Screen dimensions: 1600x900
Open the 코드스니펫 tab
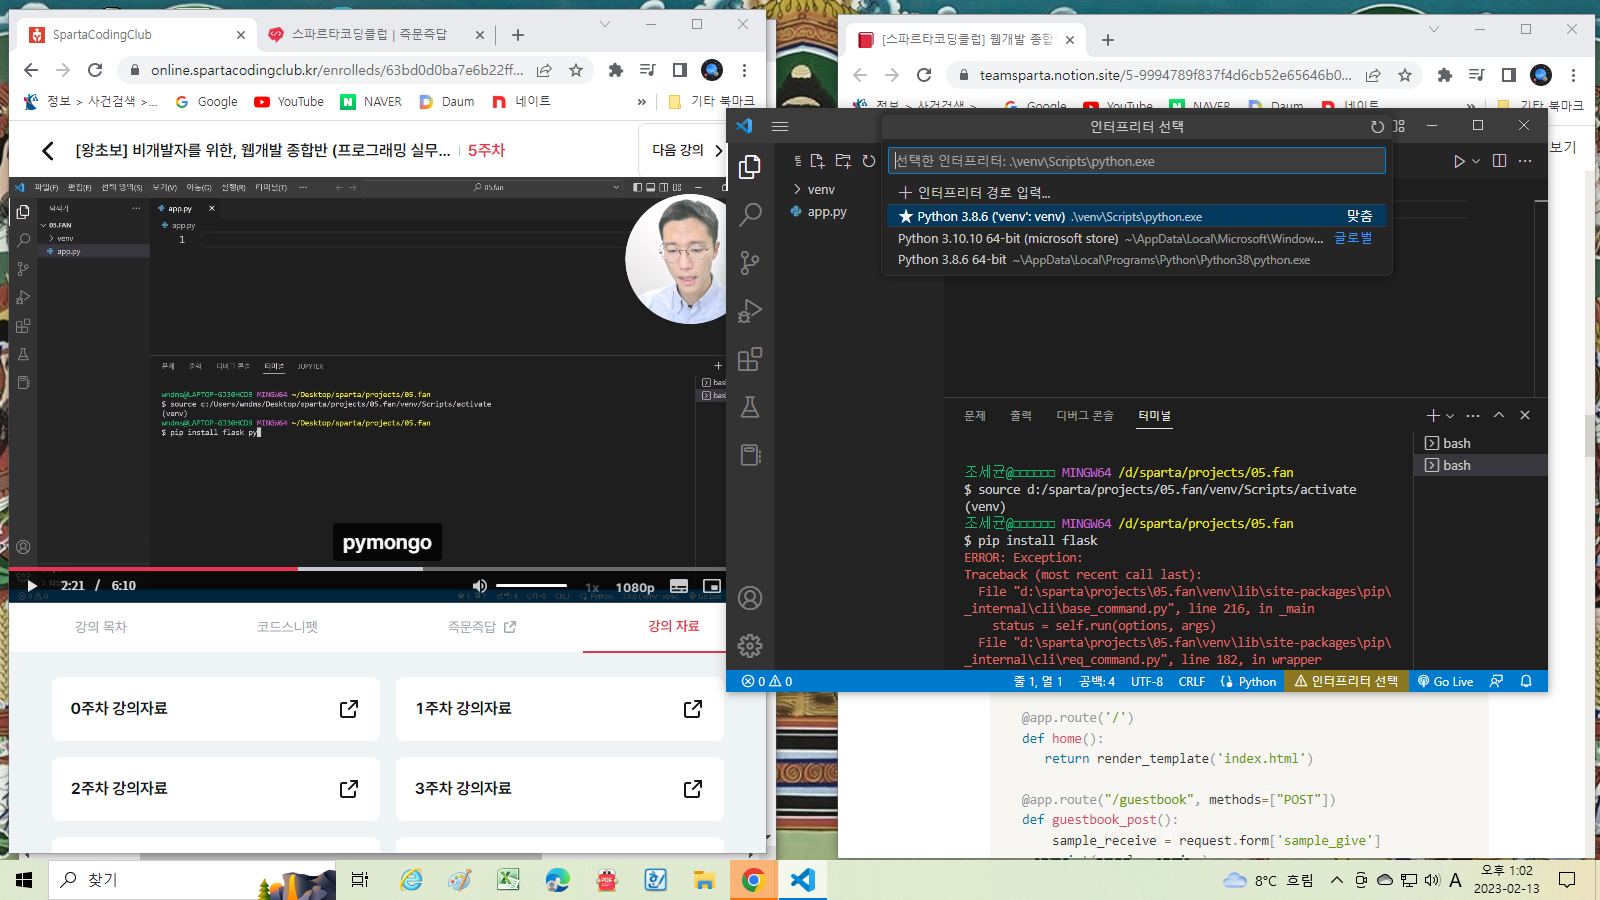point(288,627)
